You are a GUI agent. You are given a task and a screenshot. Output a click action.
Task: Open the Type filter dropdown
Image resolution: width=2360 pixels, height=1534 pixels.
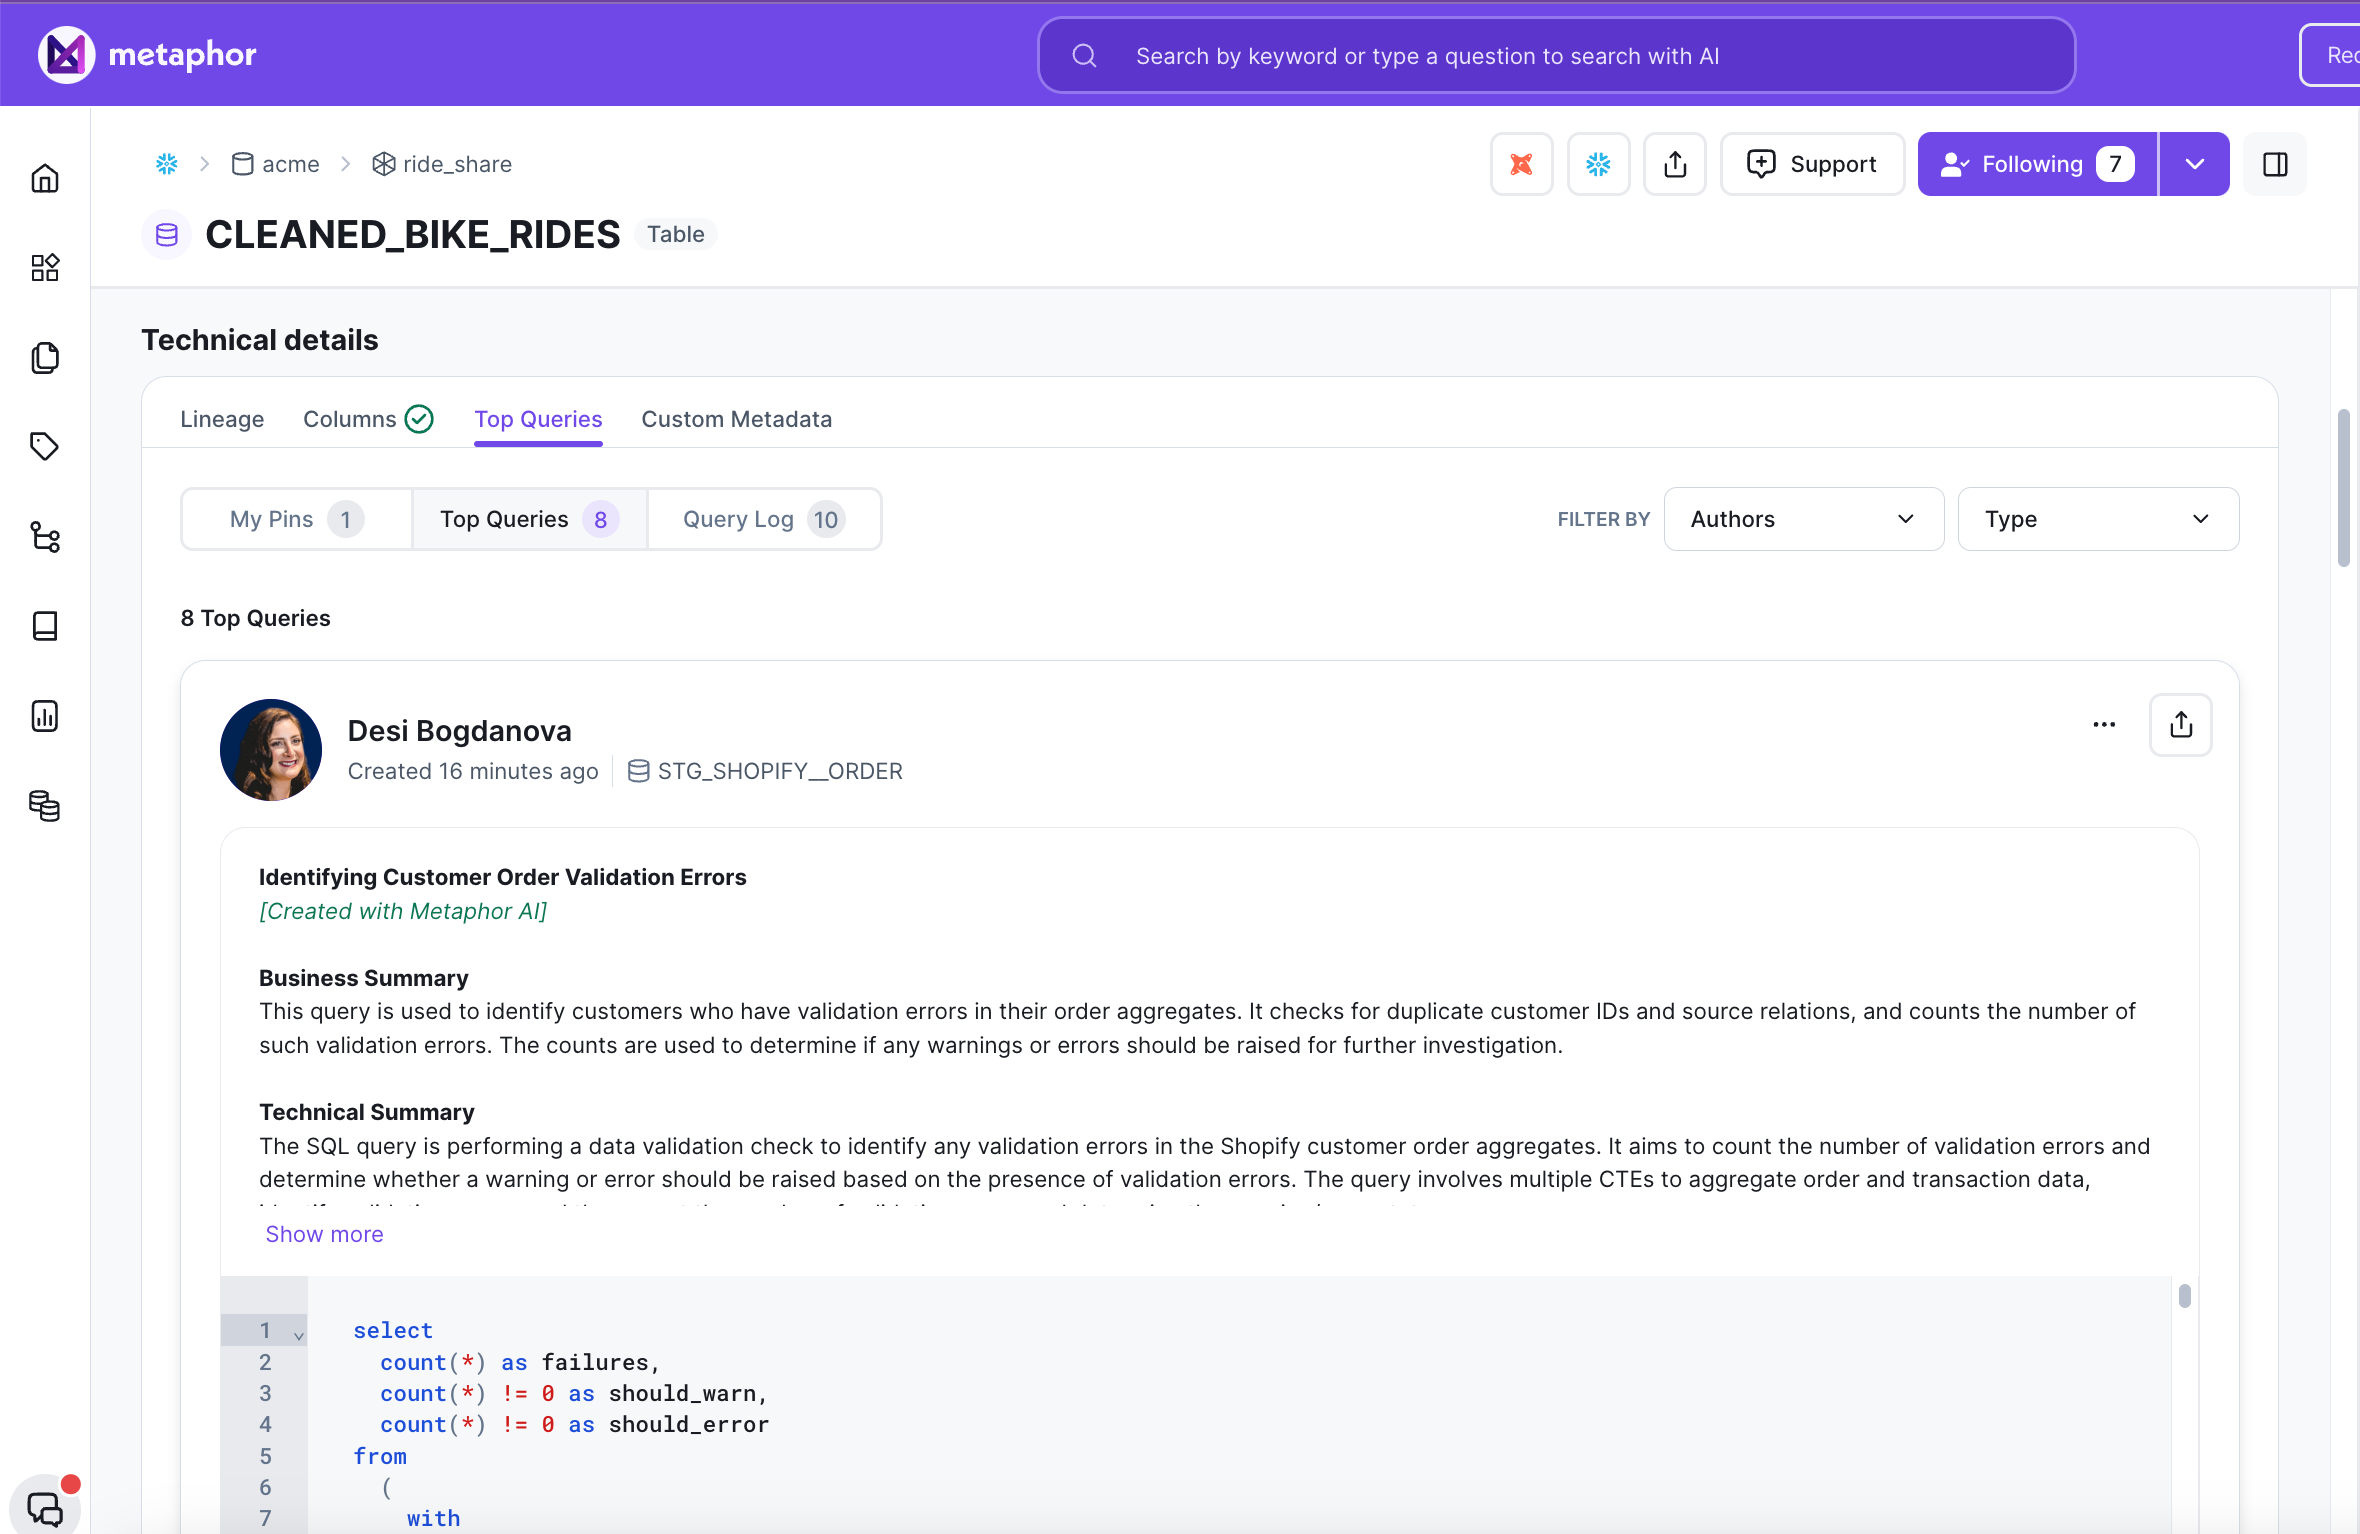2098,519
